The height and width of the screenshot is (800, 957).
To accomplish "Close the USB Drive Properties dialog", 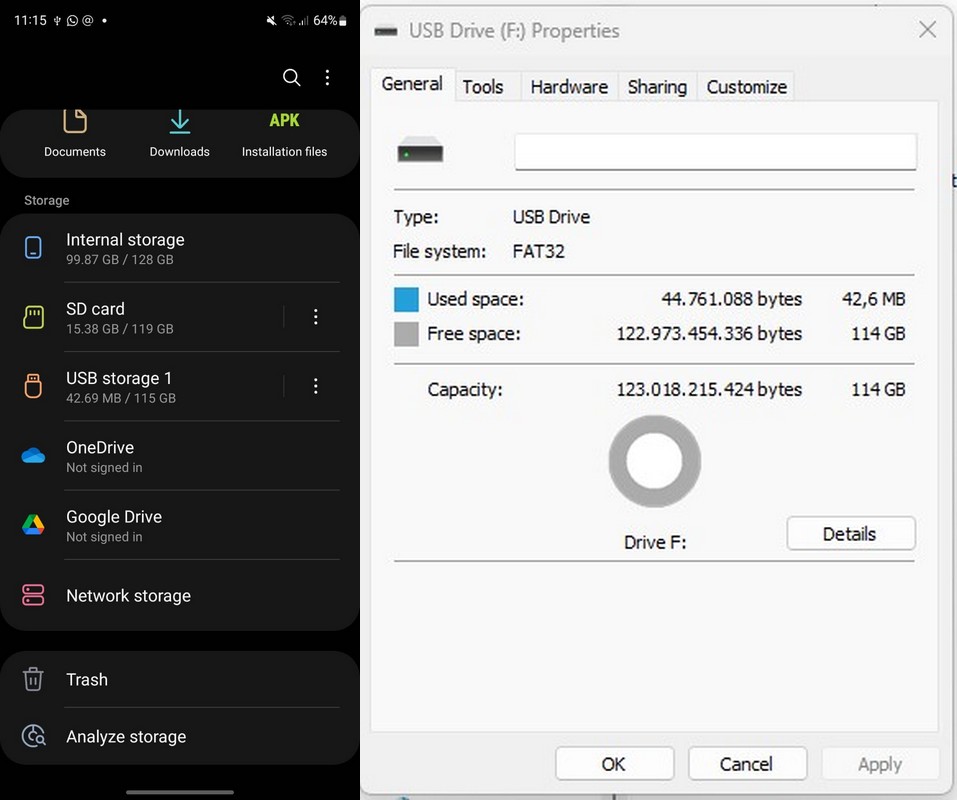I will point(927,29).
